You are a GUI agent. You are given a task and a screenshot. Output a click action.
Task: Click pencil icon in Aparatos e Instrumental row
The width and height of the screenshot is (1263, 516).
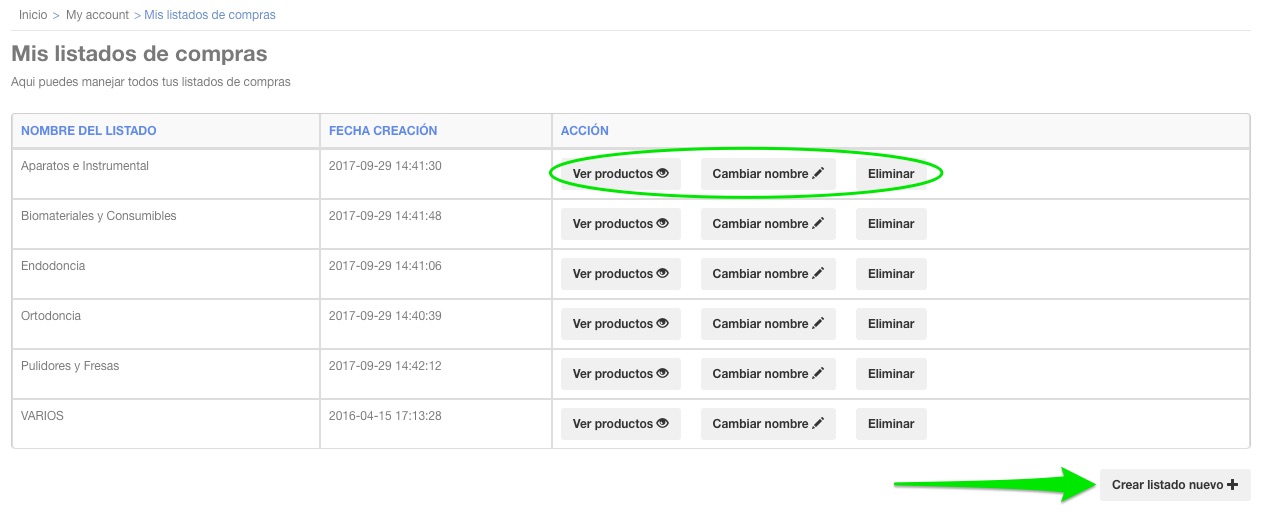coord(818,173)
